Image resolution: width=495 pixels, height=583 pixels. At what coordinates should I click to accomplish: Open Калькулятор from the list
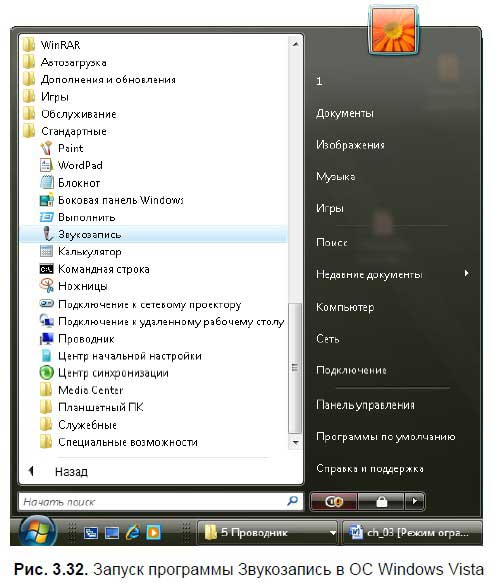pos(89,252)
